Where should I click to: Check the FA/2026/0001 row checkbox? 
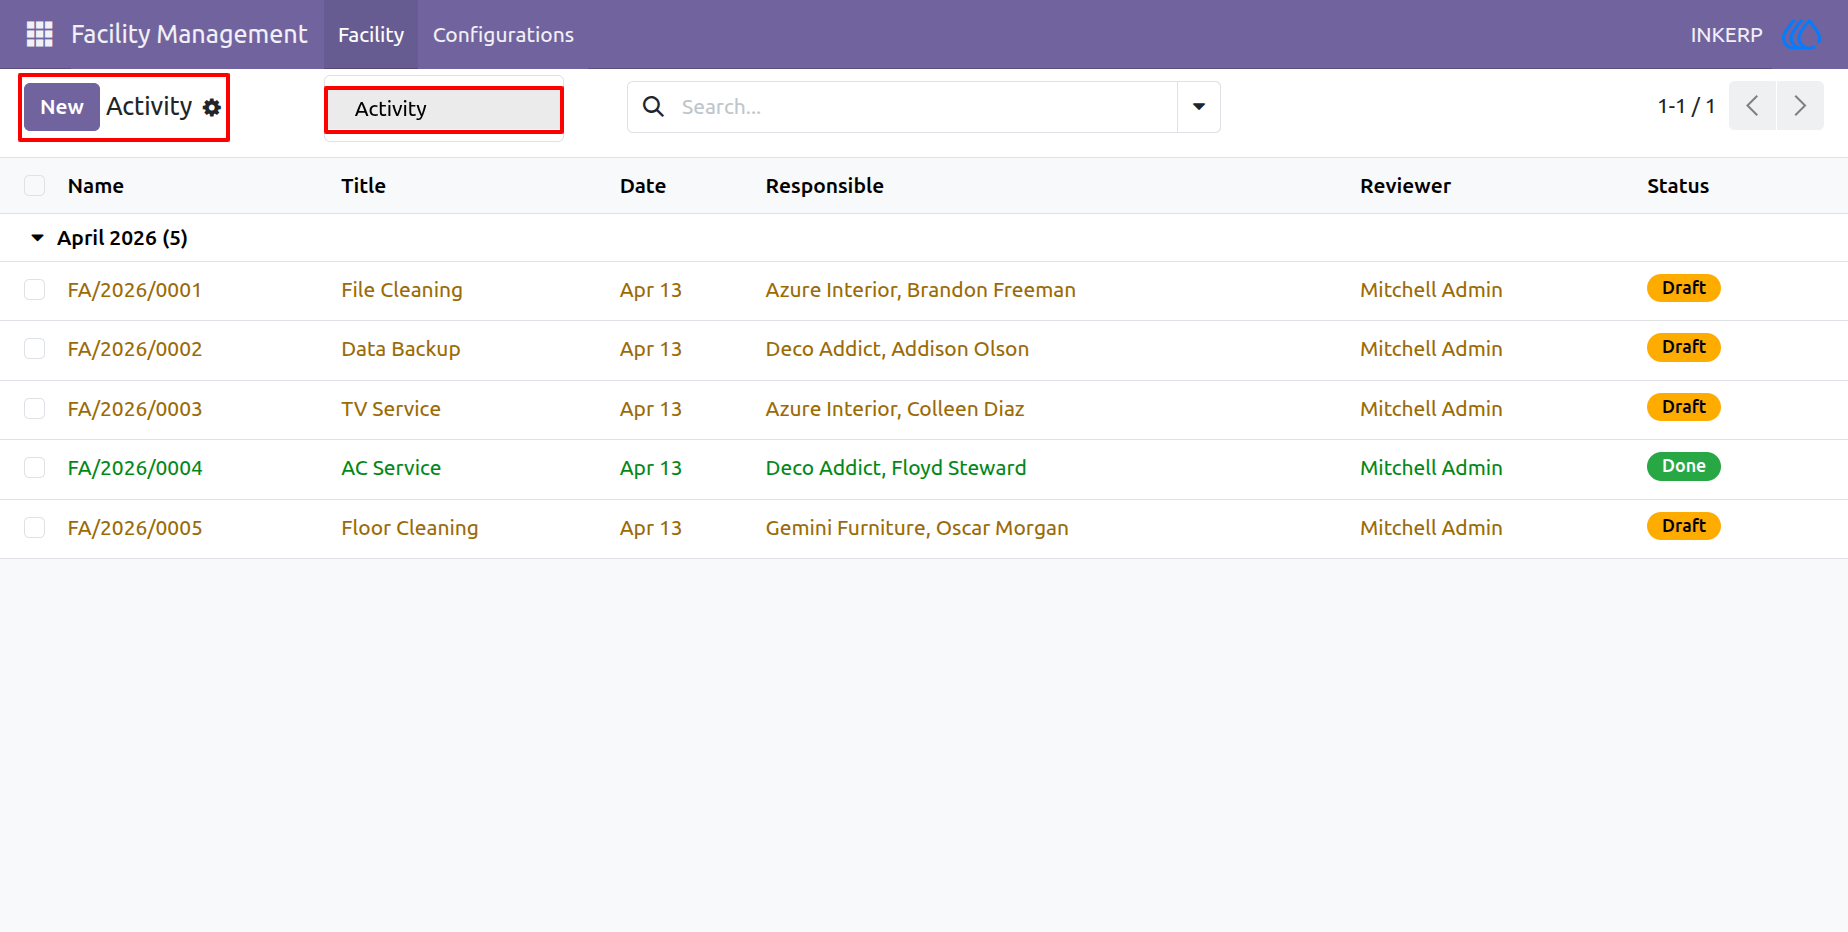35,290
